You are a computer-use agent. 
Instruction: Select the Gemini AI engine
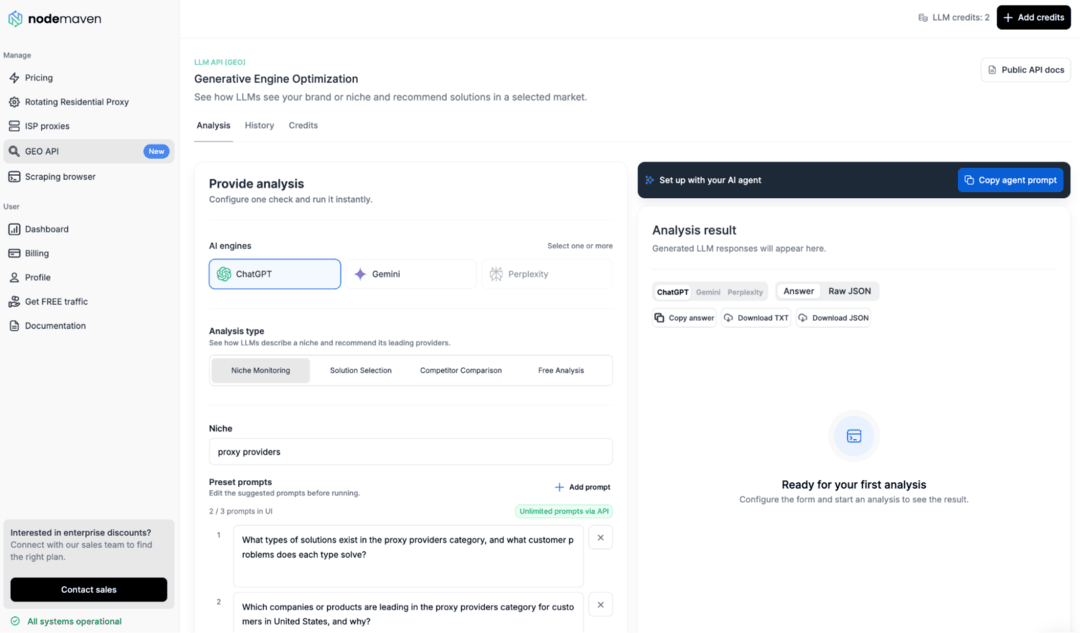[411, 274]
